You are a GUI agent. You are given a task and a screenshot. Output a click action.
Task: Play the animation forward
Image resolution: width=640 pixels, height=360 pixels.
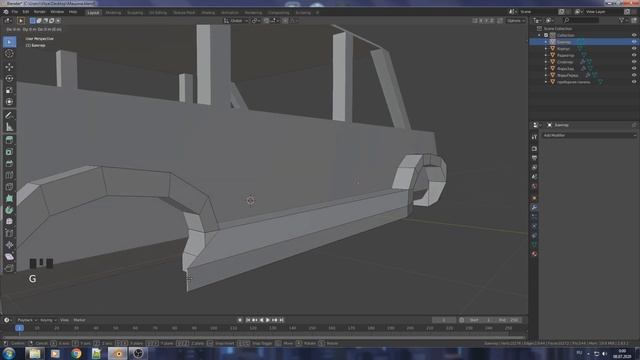click(268, 320)
